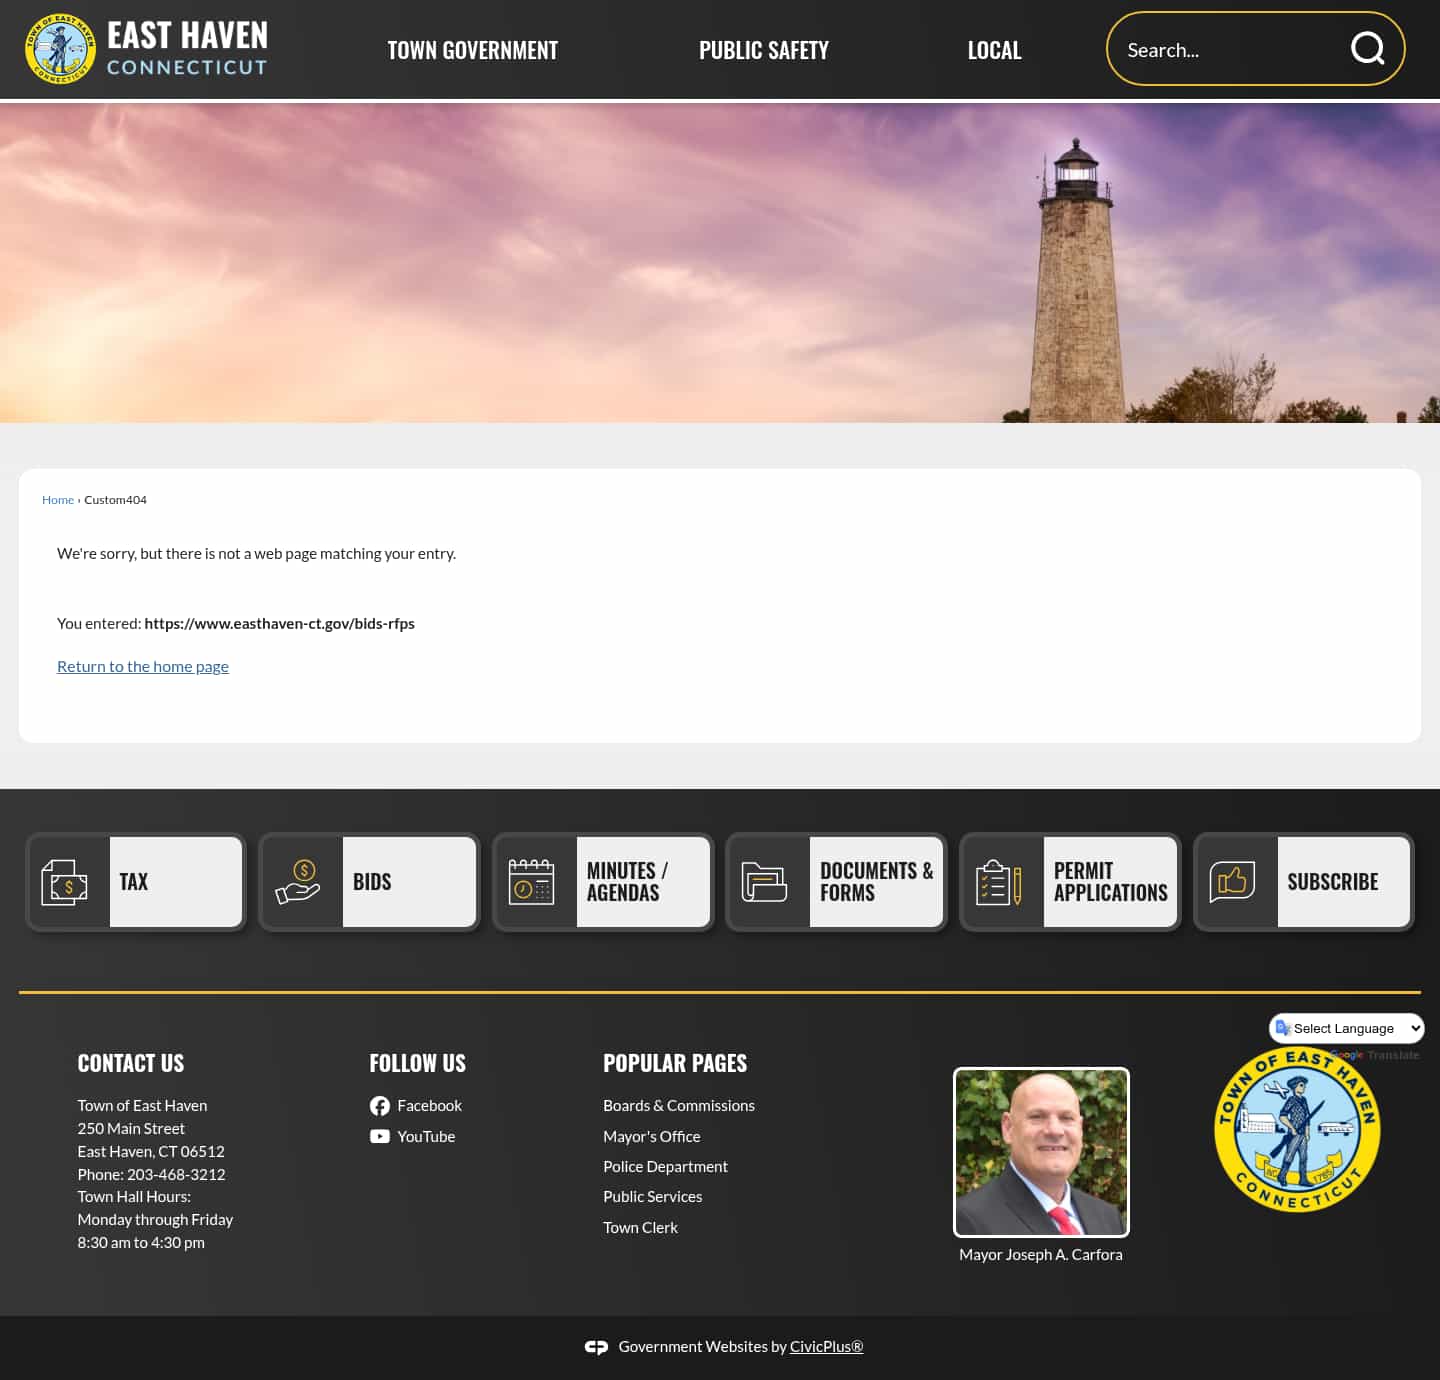
Task: Open the Town Government menu
Action: click(x=472, y=49)
